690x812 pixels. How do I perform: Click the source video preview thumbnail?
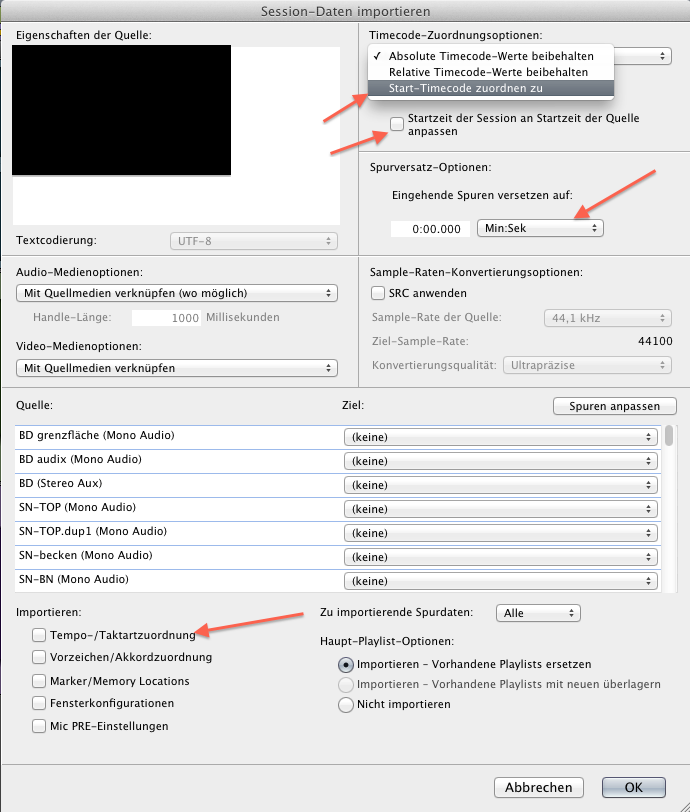coord(122,110)
